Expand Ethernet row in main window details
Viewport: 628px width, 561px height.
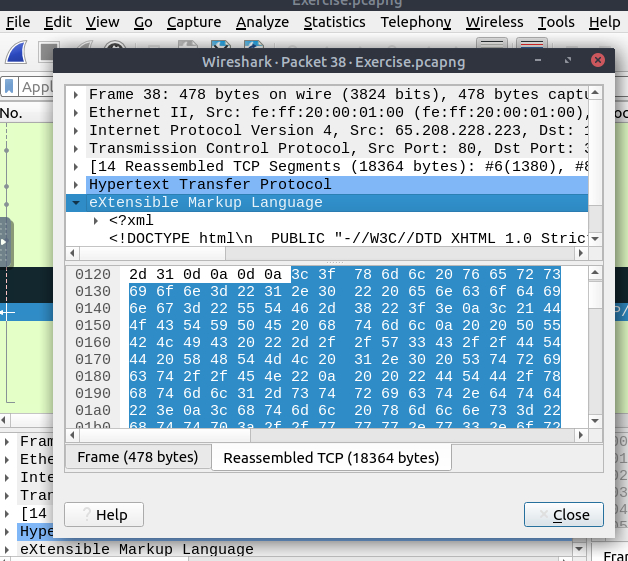tap(7, 460)
